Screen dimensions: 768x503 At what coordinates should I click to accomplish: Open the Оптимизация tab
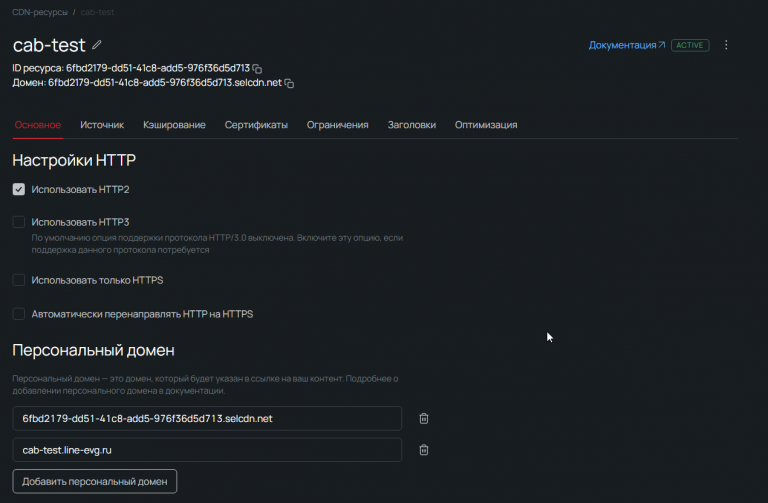[x=486, y=125]
